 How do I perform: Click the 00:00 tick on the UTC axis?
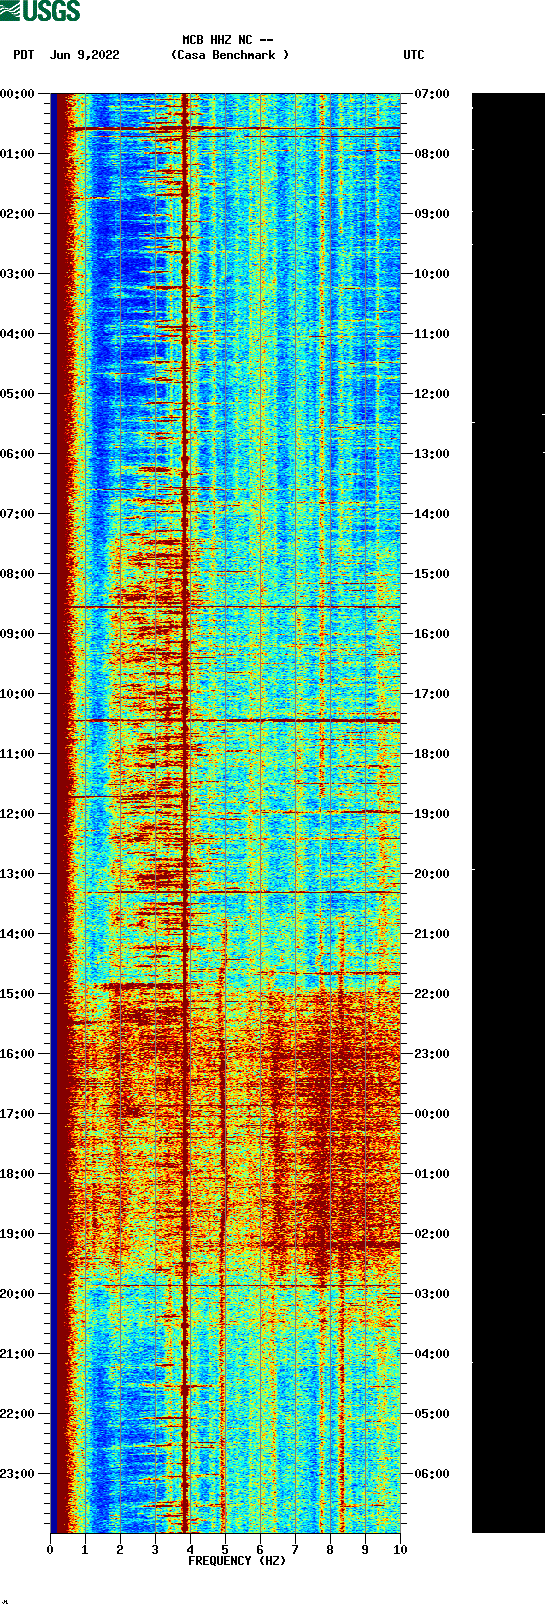click(x=432, y=1113)
